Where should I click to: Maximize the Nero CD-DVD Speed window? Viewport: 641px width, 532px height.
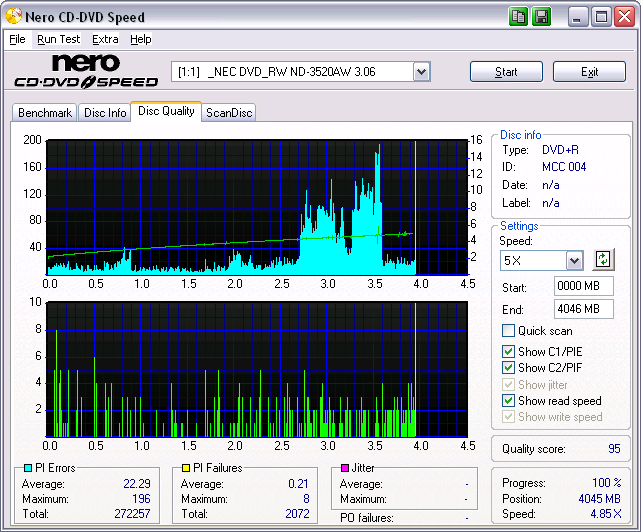601,17
